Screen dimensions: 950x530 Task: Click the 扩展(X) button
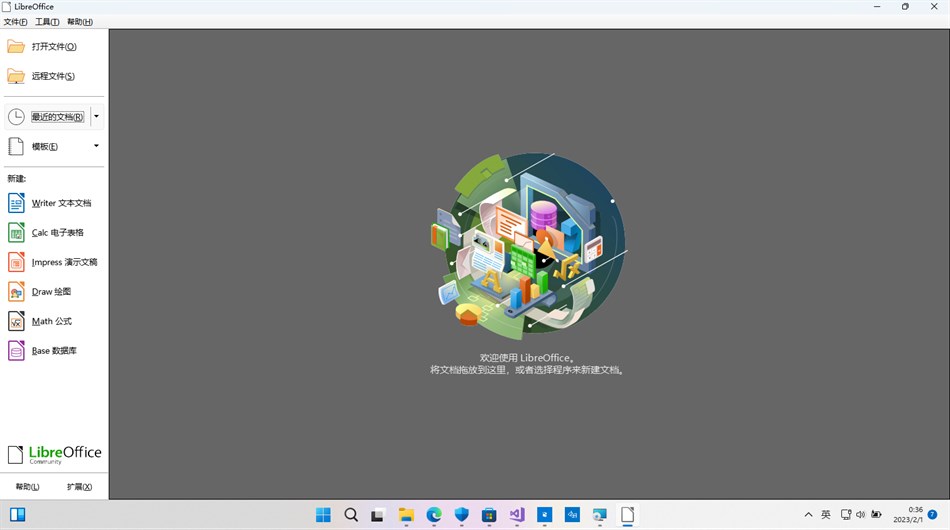click(79, 486)
